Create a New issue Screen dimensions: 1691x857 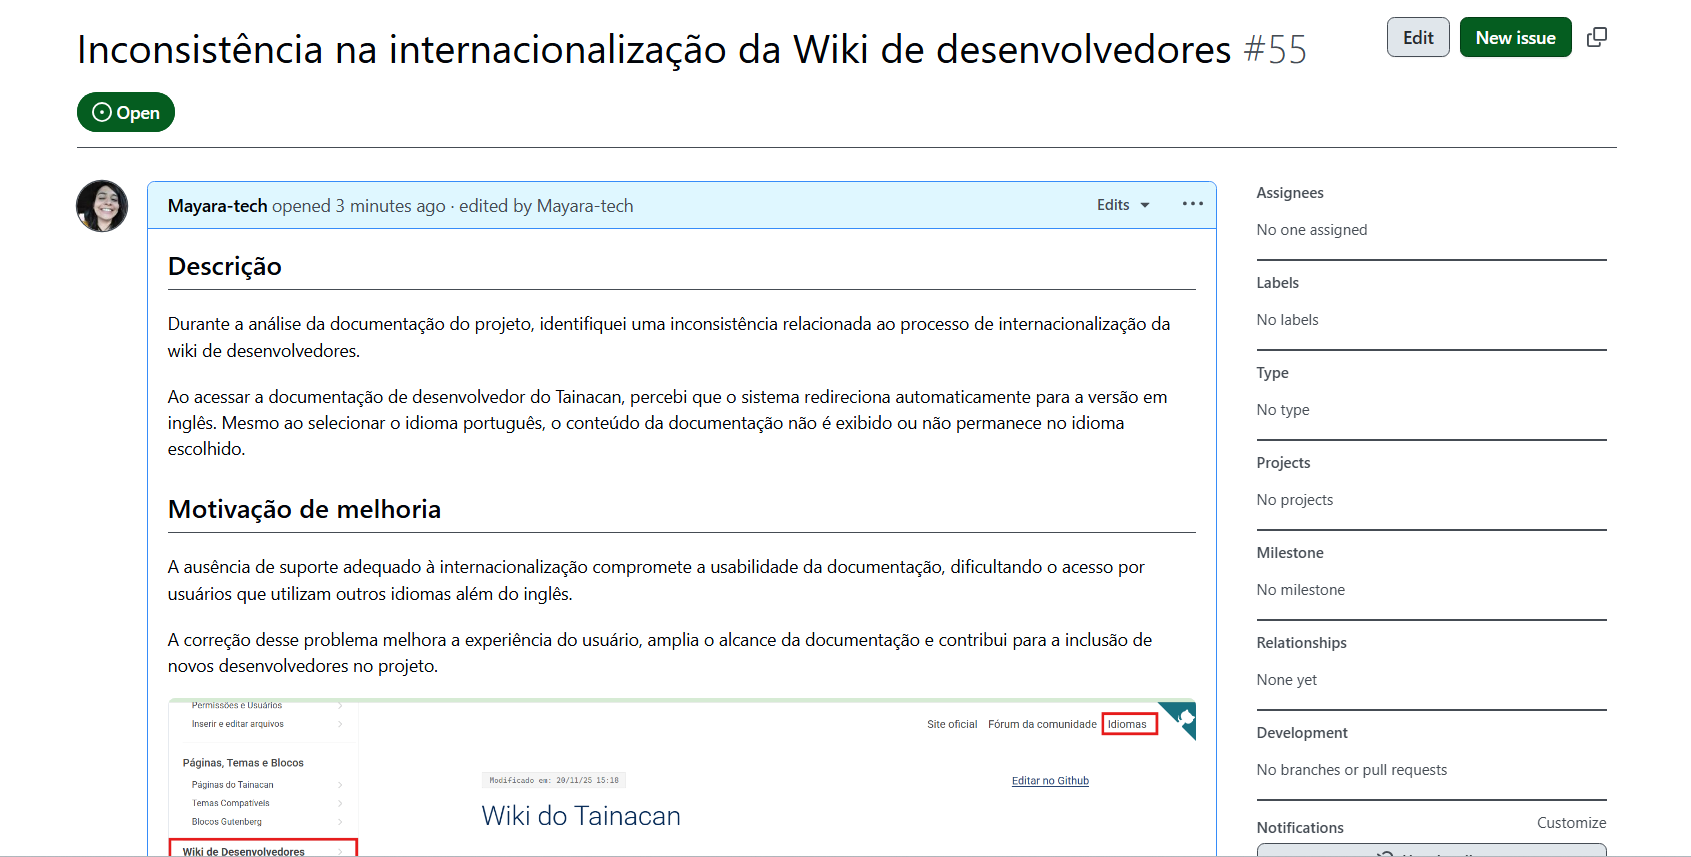tap(1515, 37)
